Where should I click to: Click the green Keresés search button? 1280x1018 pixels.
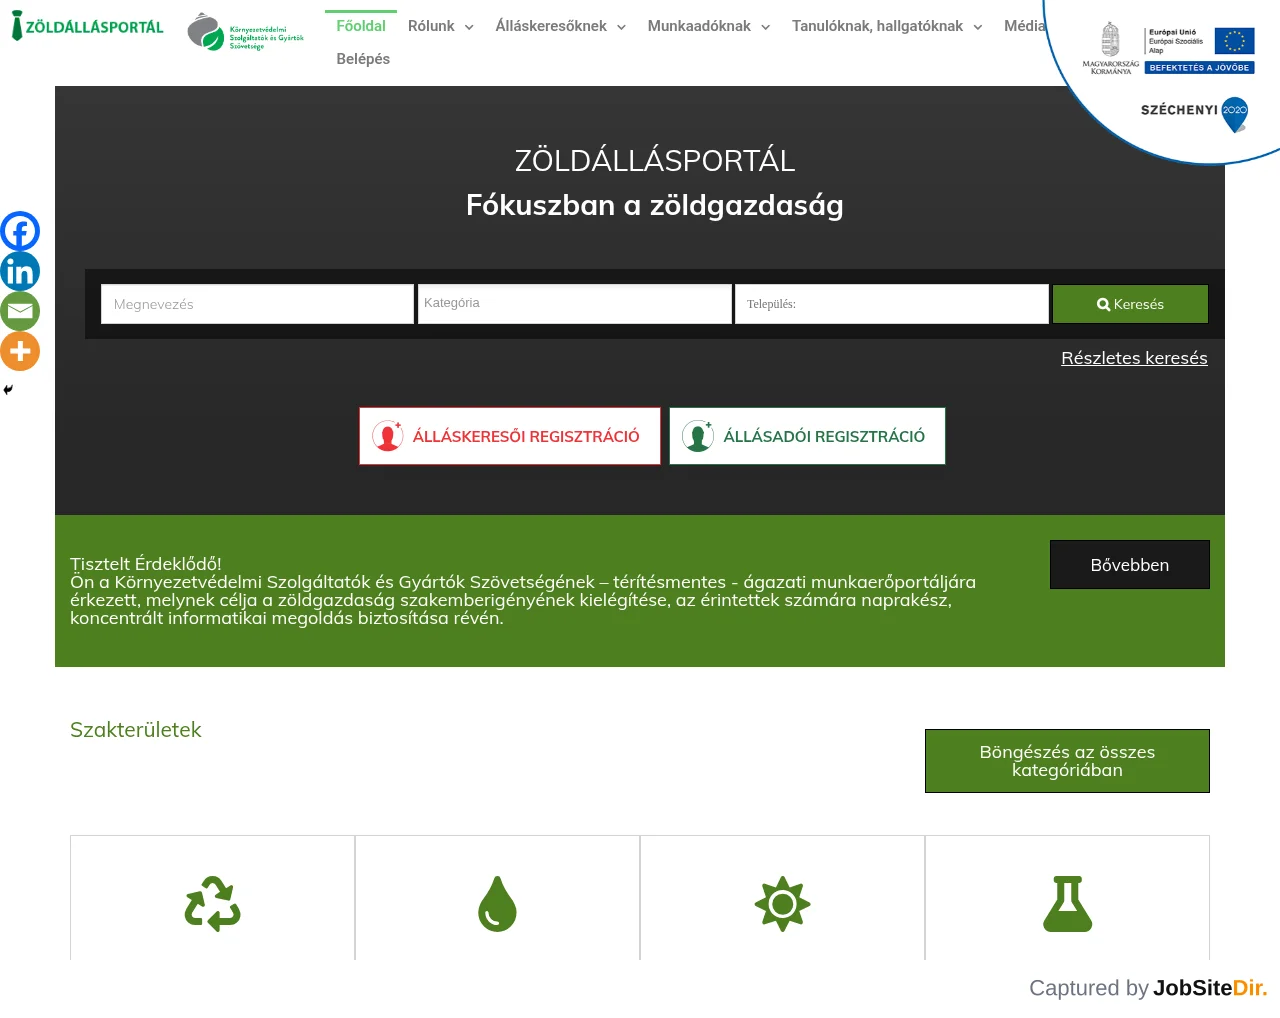pos(1130,304)
